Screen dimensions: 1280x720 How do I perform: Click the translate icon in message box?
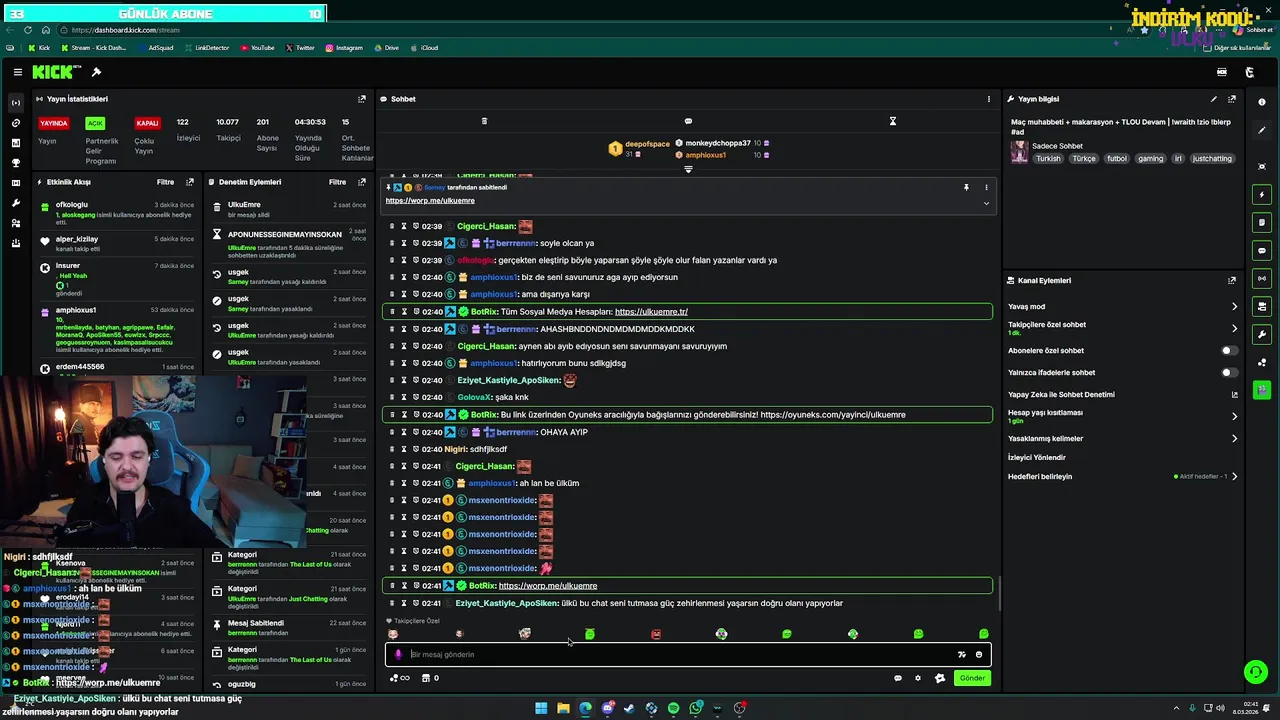962,655
